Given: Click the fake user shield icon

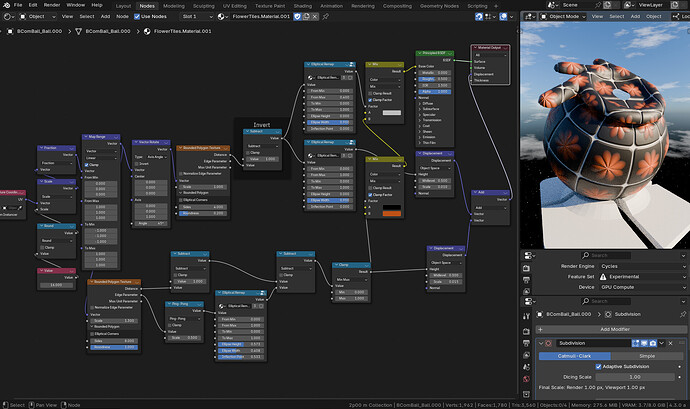Looking at the screenshot, I should tap(297, 16).
